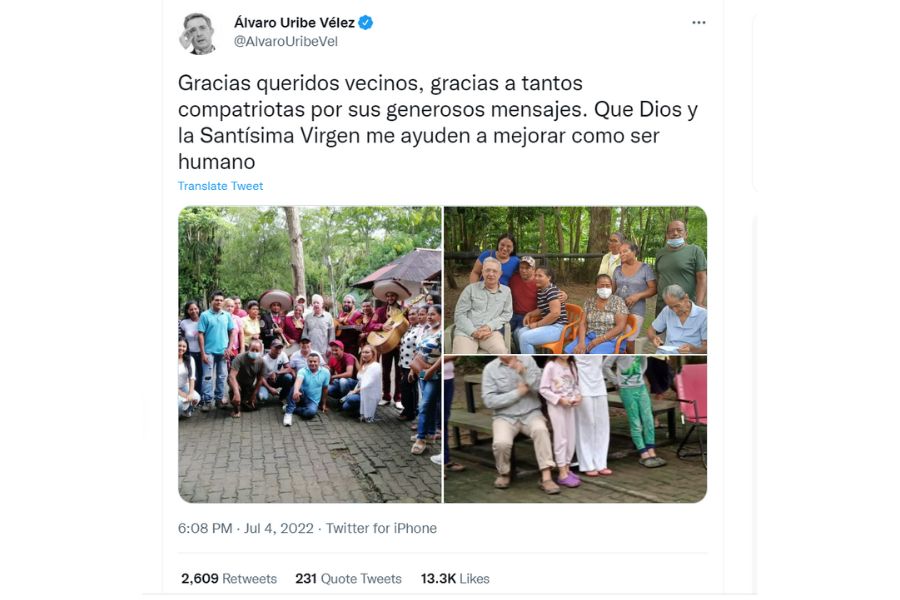Click Translate Tweet
Image resolution: width=900 pixels, height=600 pixels.
click(x=220, y=186)
